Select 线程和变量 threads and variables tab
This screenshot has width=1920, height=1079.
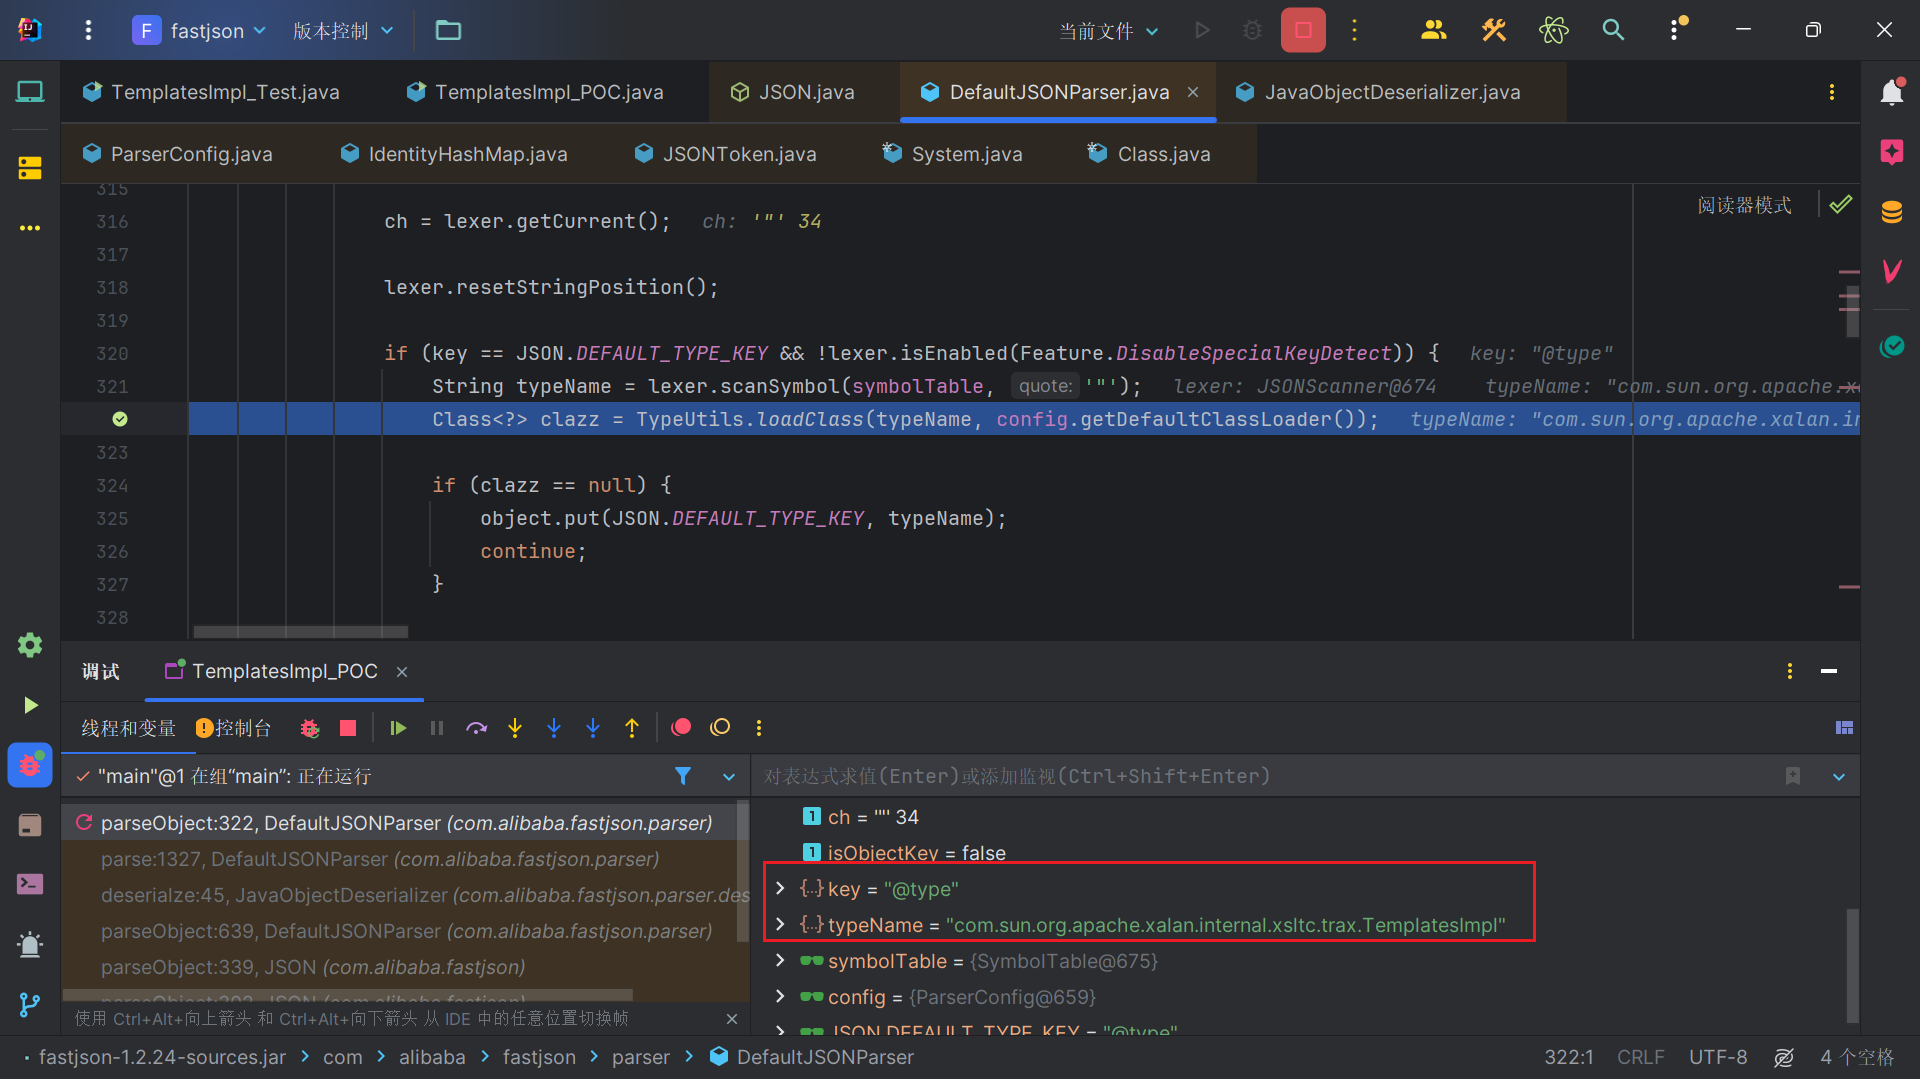click(x=128, y=728)
